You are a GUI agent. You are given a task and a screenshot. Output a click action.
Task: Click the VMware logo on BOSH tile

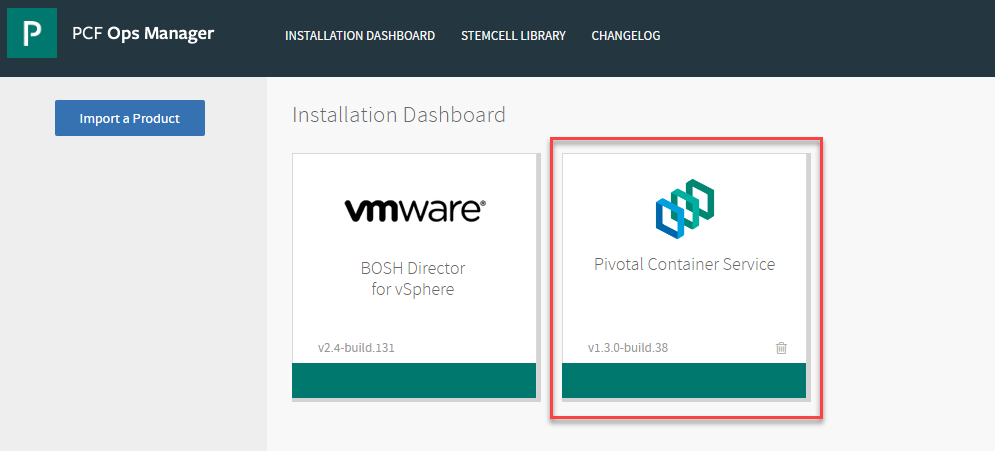click(x=416, y=210)
